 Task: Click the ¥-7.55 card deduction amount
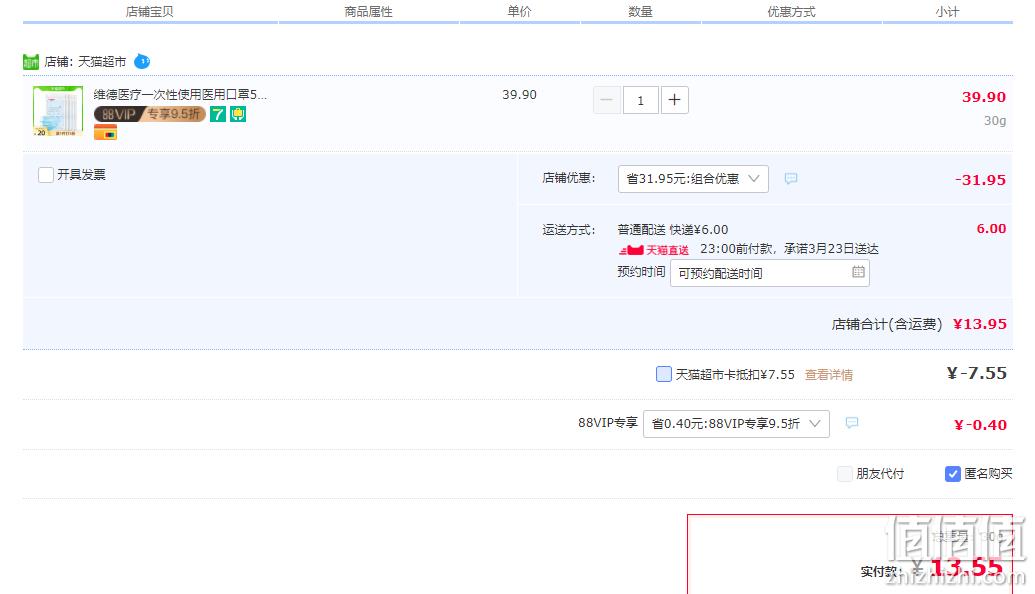977,374
